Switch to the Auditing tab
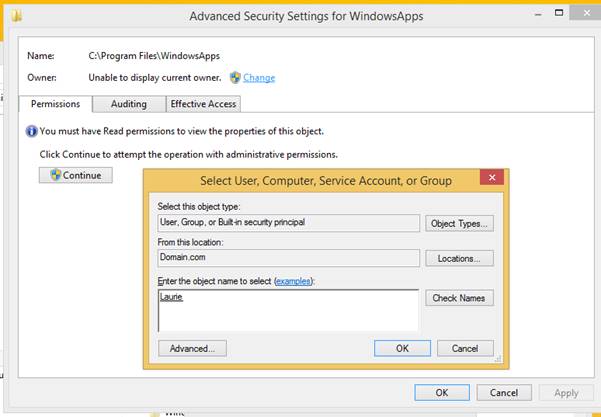 (129, 104)
